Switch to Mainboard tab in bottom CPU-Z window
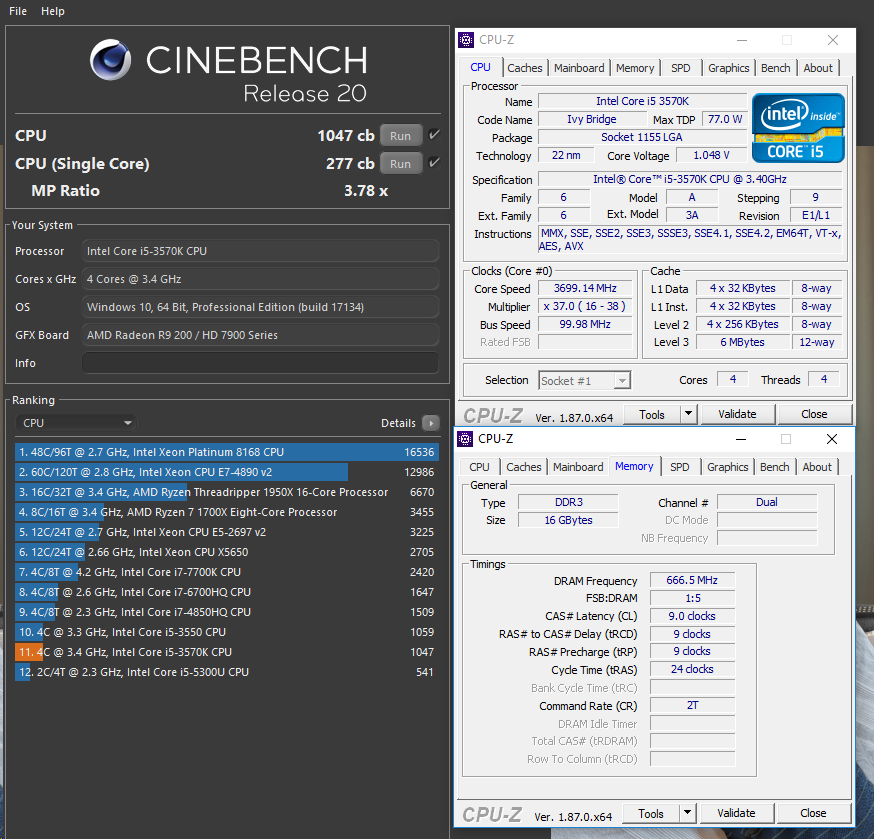 coord(578,467)
